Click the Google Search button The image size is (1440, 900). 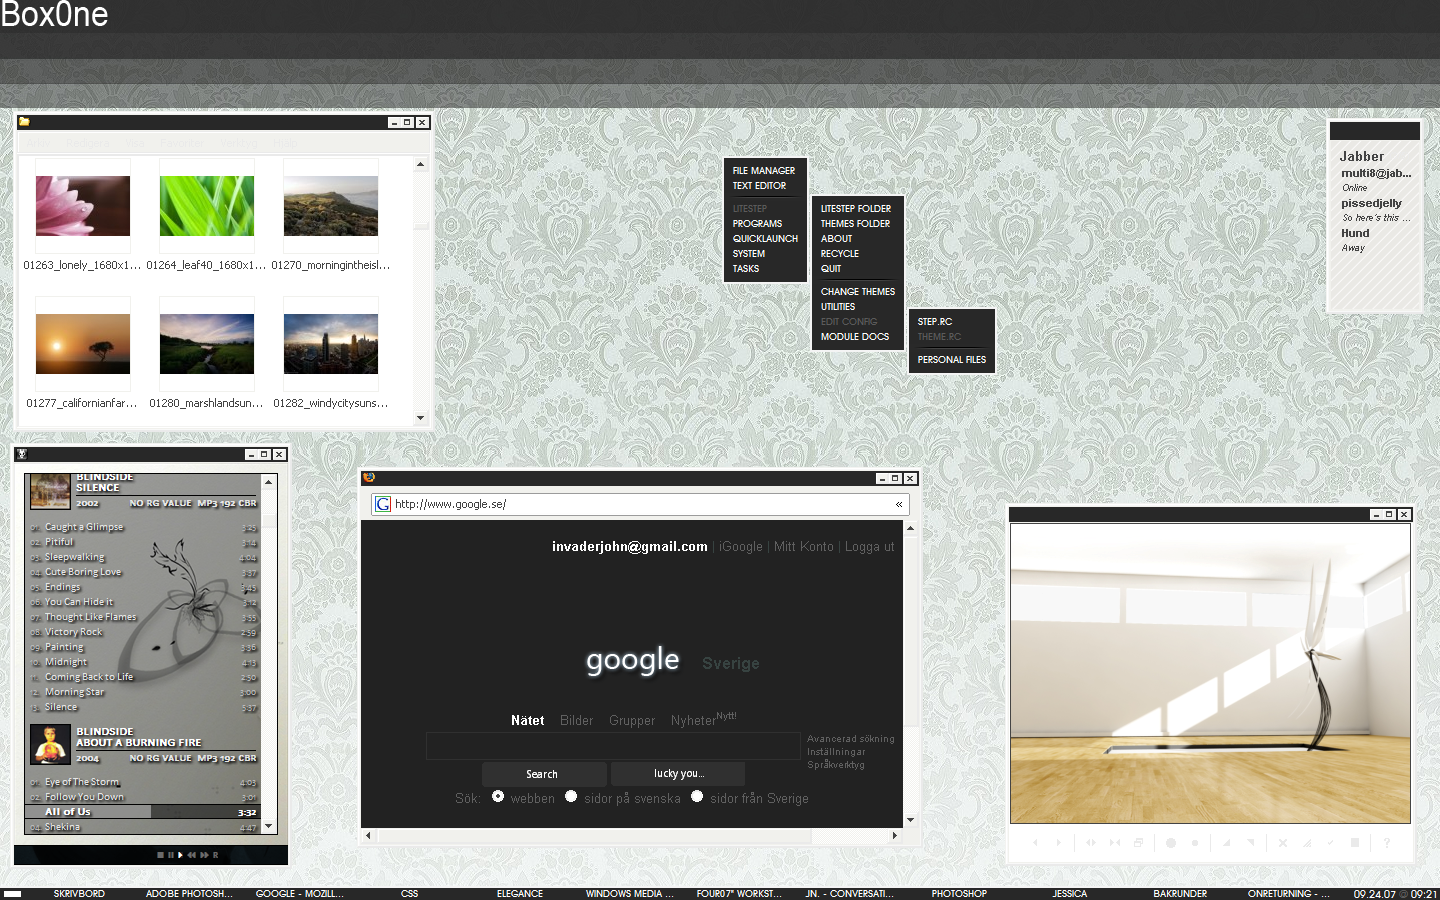[543, 774]
